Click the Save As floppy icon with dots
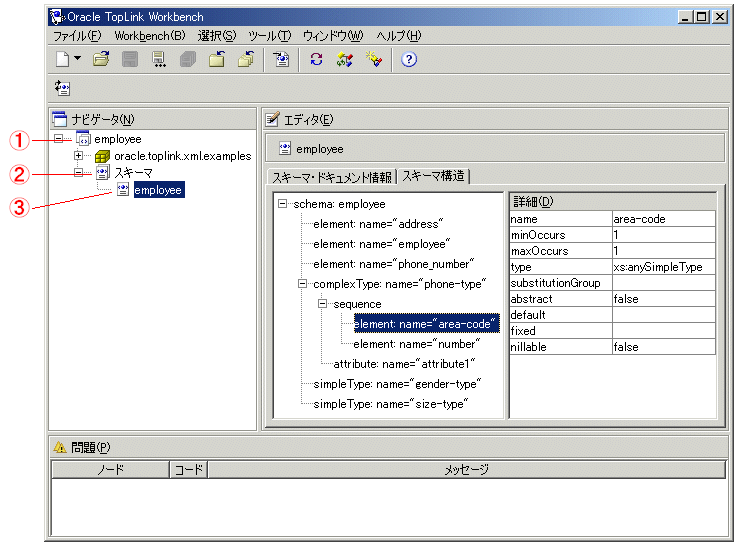This screenshot has width=736, height=545. (x=159, y=59)
